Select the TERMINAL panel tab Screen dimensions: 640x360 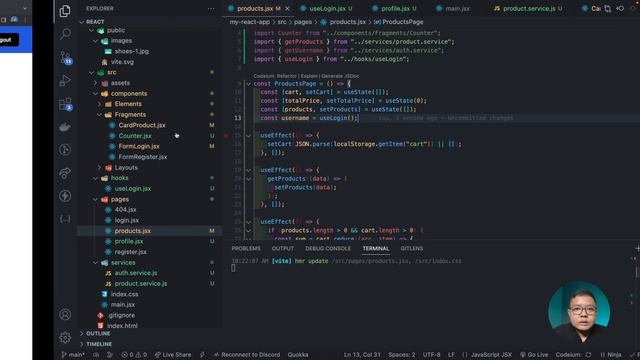pos(376,249)
